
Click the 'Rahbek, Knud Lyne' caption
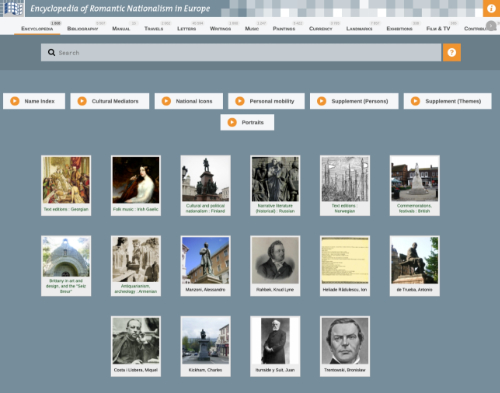[275, 290]
